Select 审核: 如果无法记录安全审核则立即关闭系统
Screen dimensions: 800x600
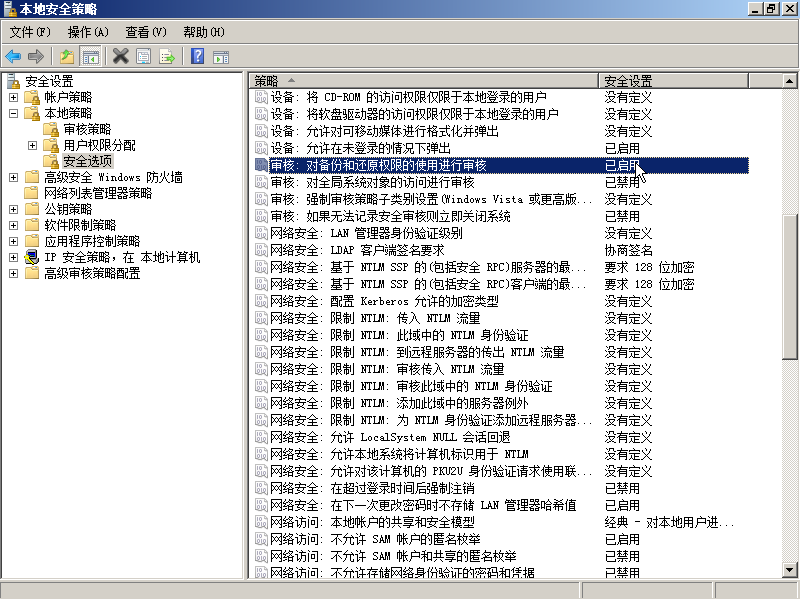tap(390, 216)
